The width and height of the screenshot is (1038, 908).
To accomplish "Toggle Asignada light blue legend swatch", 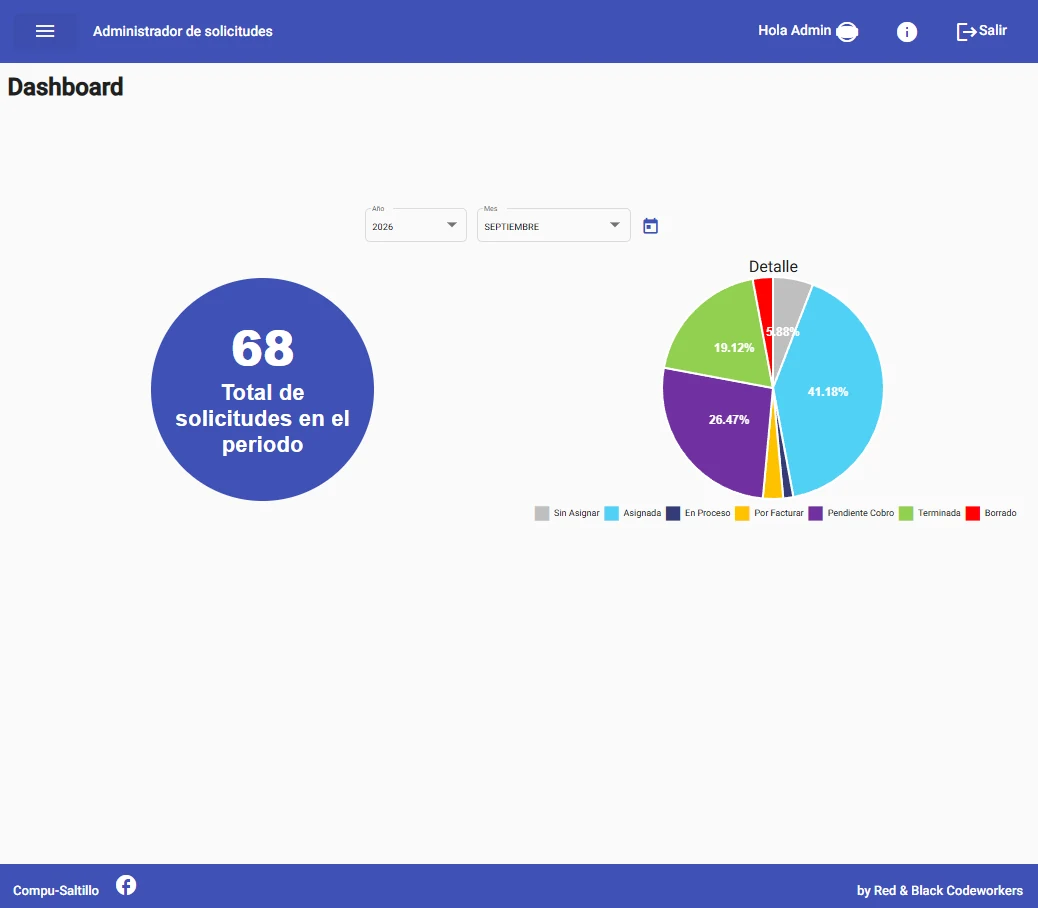I will pyautogui.click(x=612, y=513).
